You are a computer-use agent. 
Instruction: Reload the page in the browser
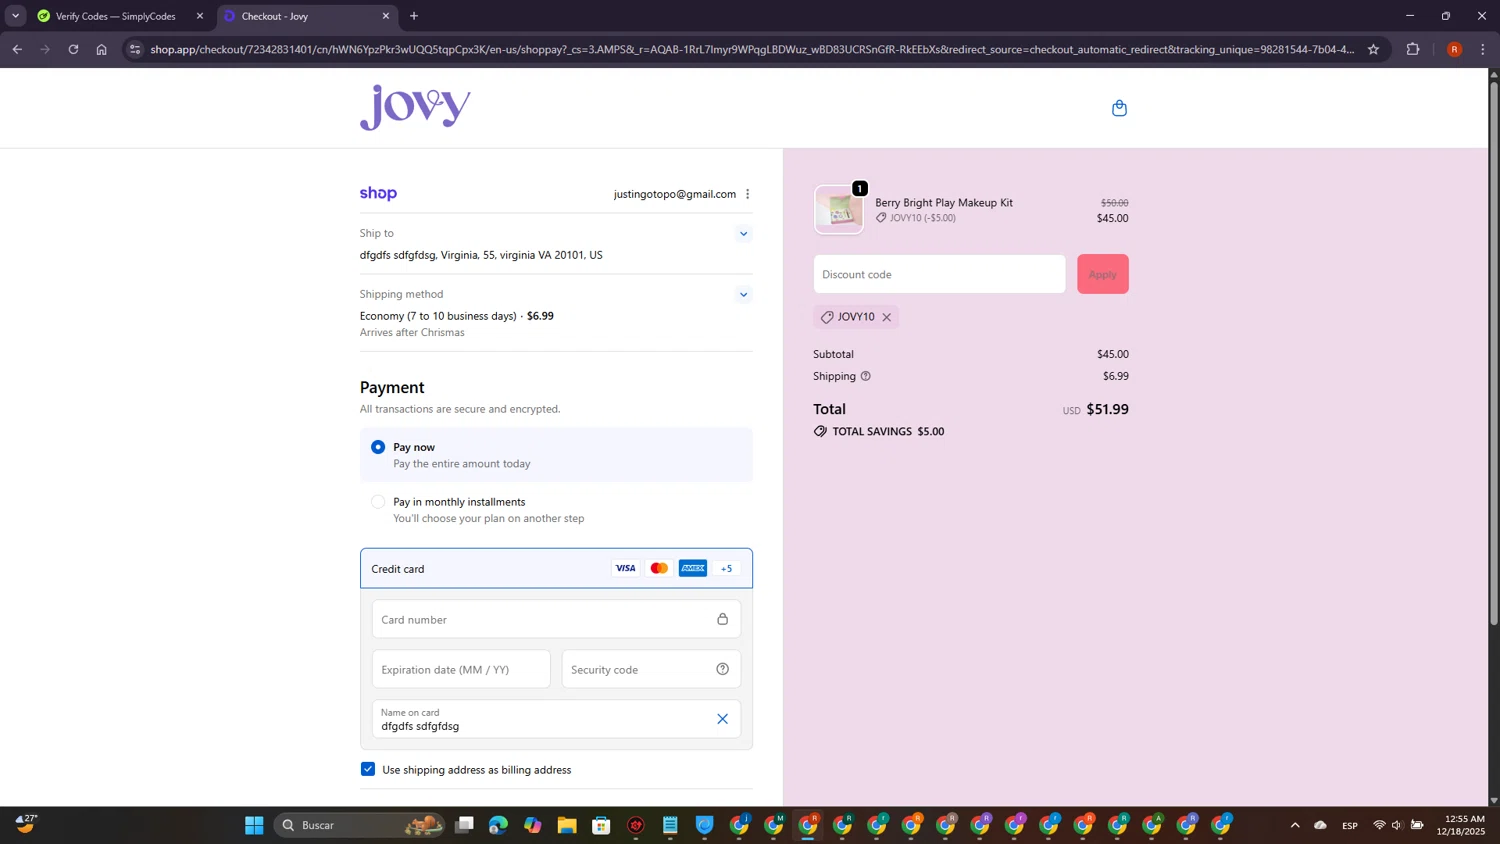click(x=73, y=49)
